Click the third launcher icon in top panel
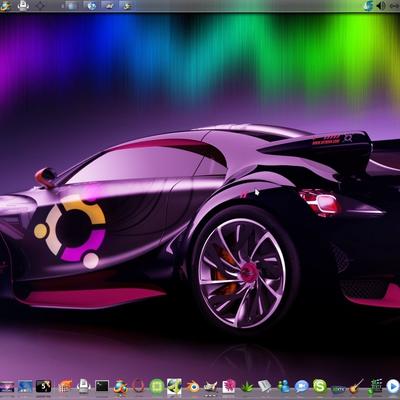 (x=109, y=6)
